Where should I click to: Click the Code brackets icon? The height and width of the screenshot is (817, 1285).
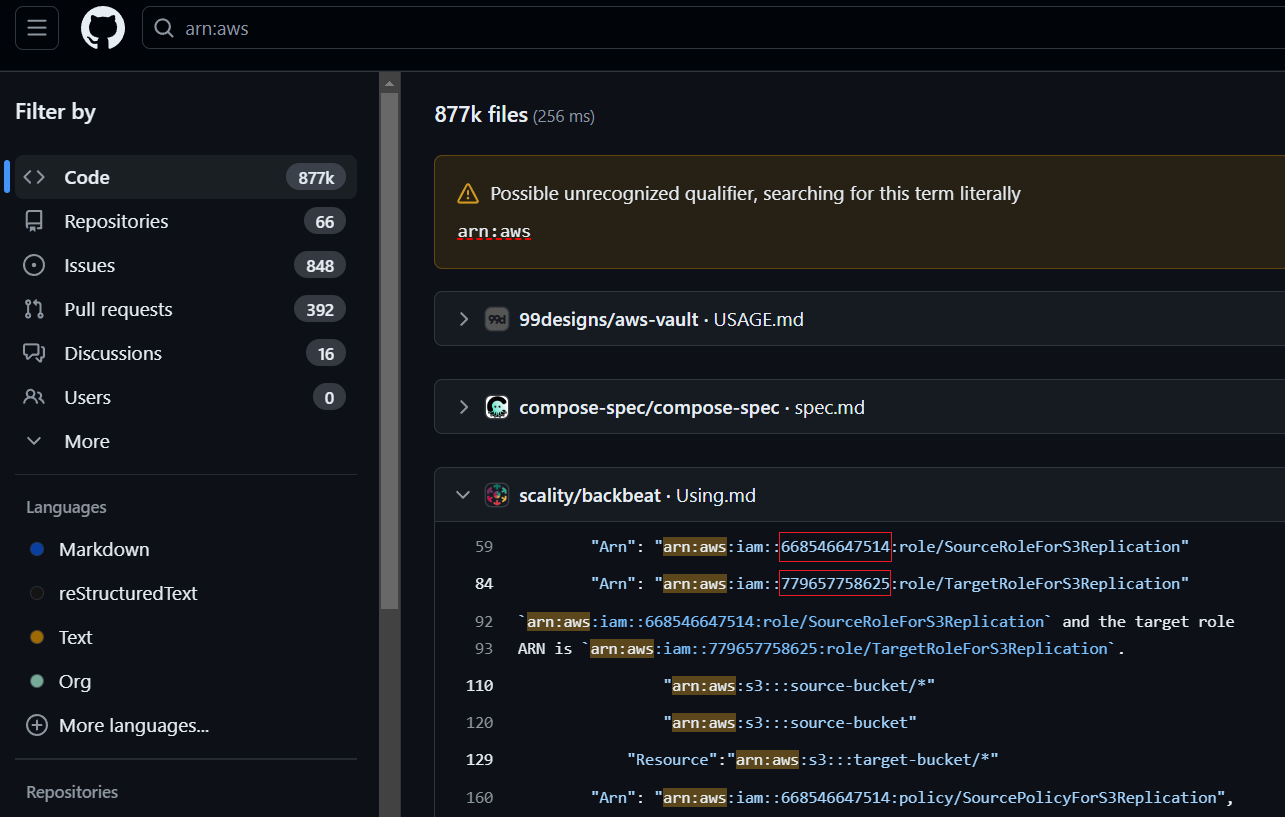[34, 177]
